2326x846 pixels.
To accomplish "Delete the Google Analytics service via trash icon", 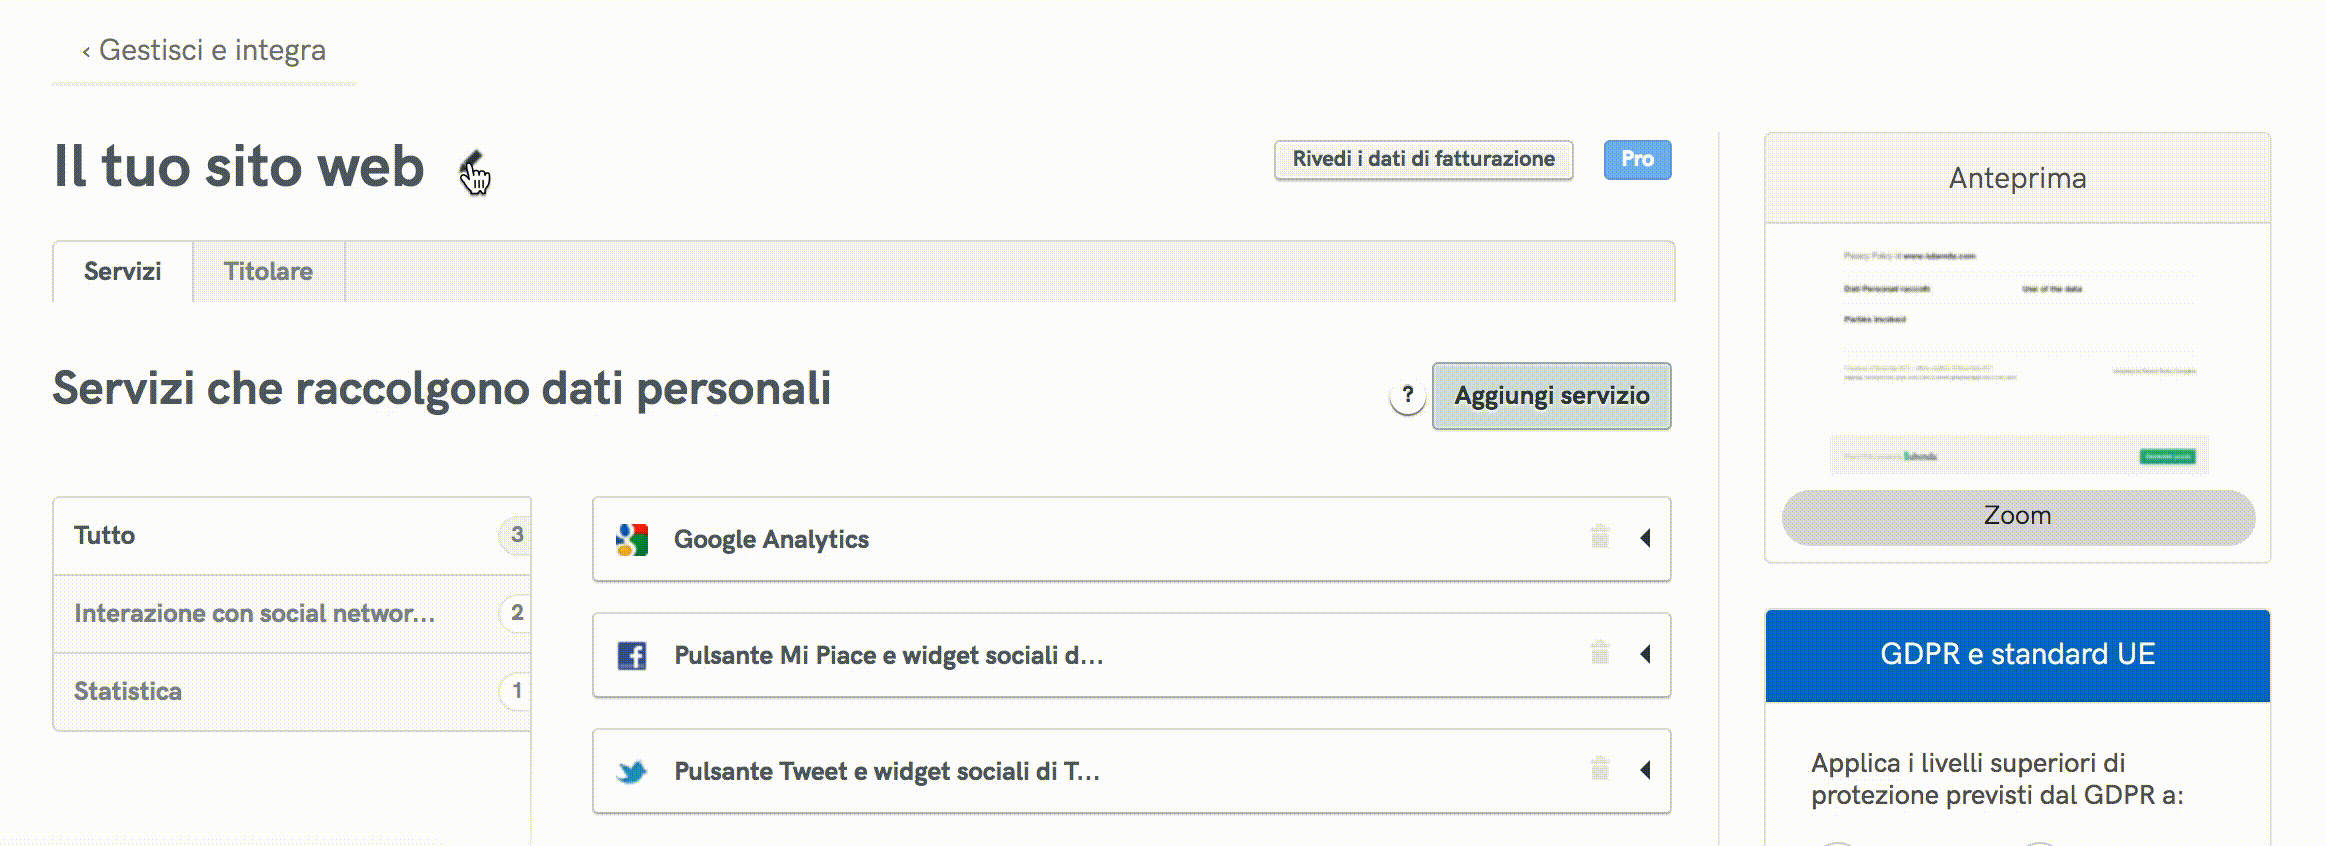I will [1601, 536].
